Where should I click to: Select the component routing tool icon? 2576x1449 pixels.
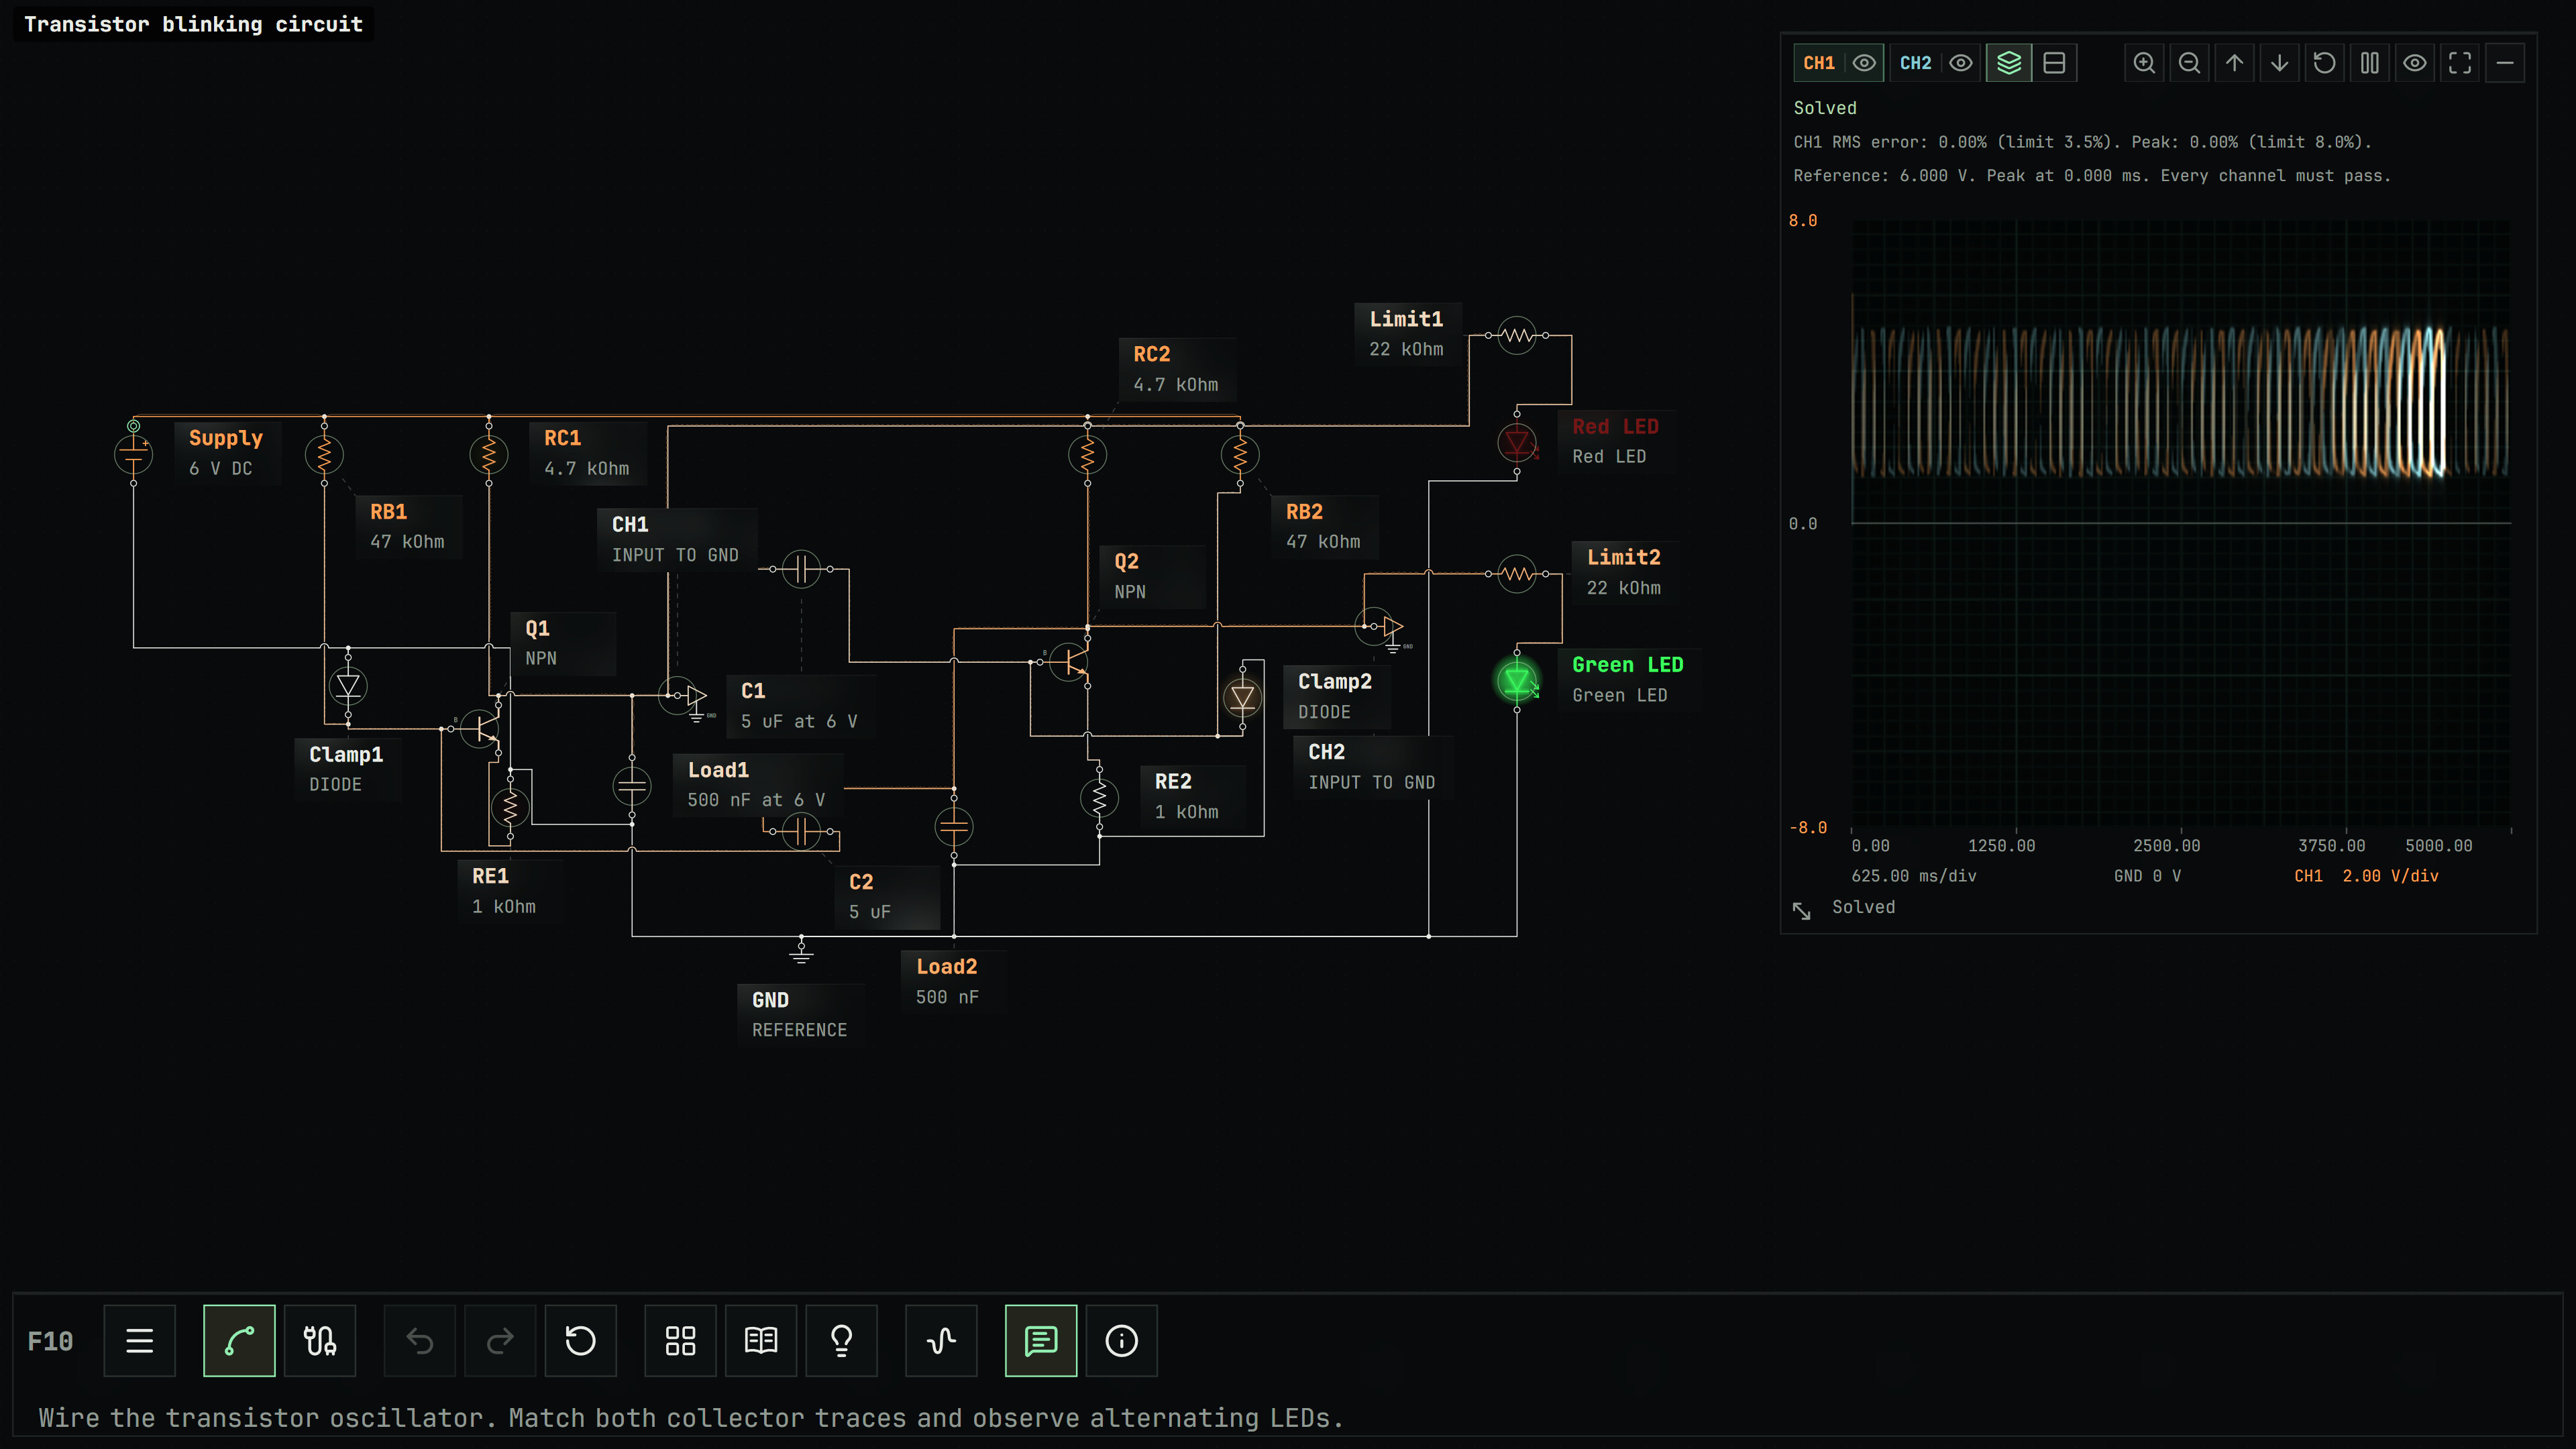[320, 1340]
